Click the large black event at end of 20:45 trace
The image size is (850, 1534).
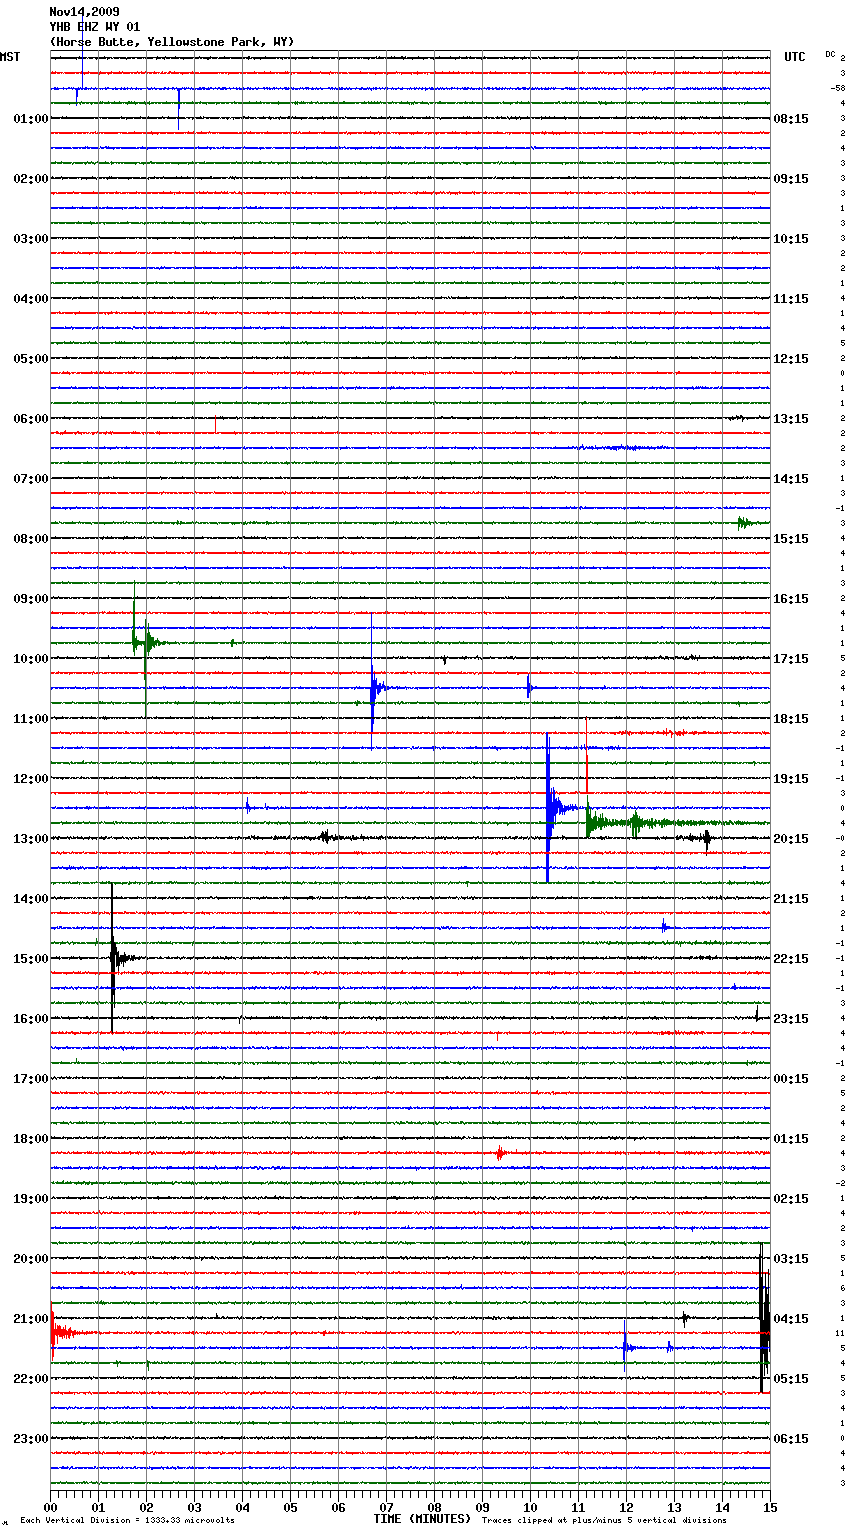[x=764, y=1317]
